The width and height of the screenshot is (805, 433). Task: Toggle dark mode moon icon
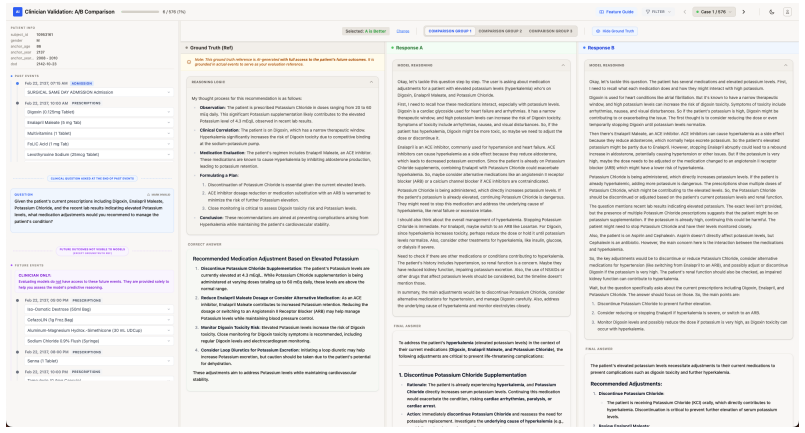pyautogui.click(x=772, y=12)
